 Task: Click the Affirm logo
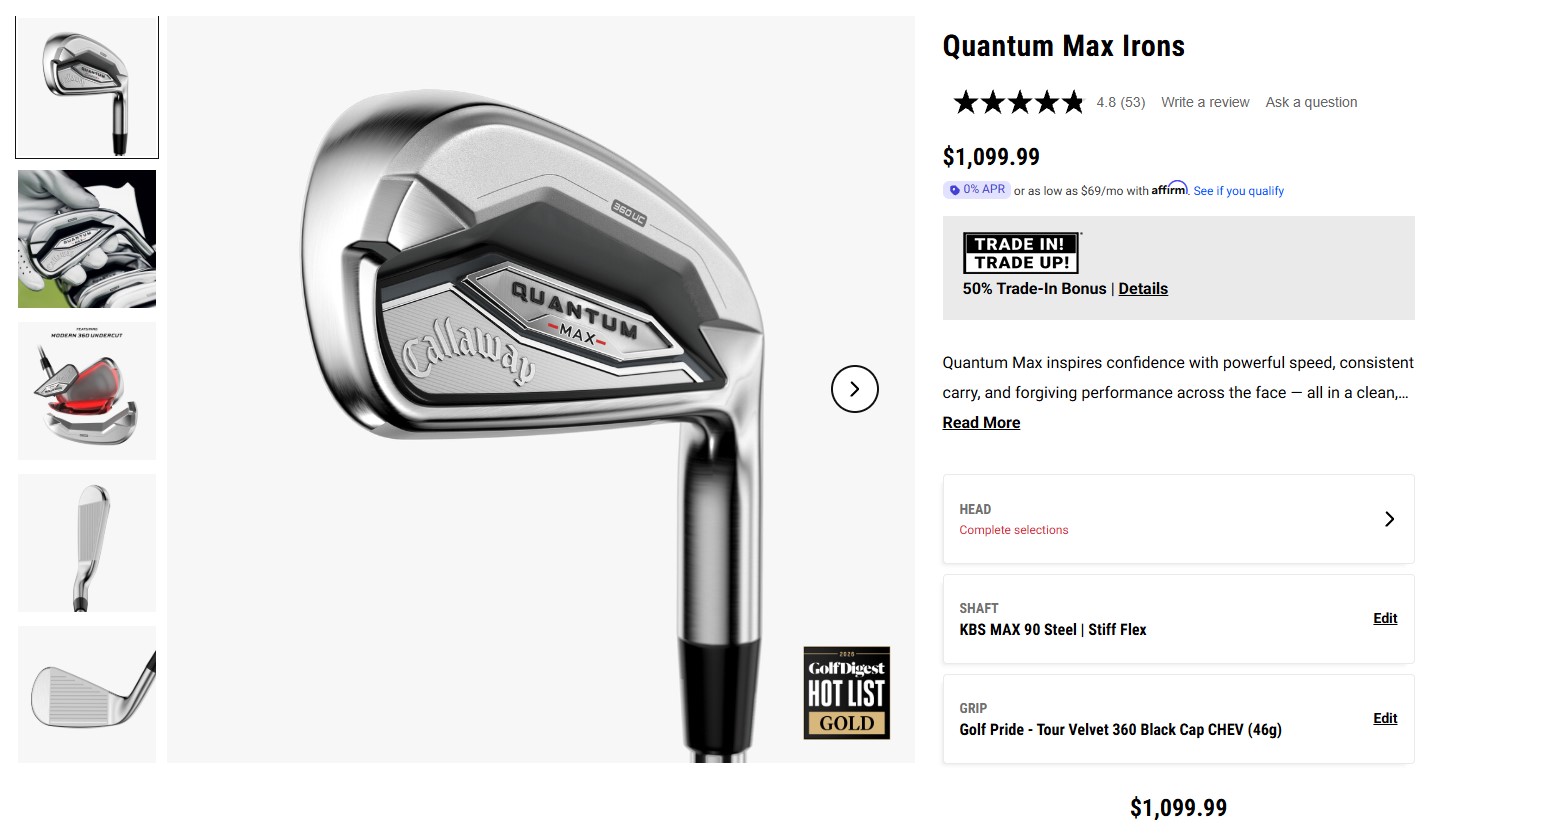(1169, 188)
